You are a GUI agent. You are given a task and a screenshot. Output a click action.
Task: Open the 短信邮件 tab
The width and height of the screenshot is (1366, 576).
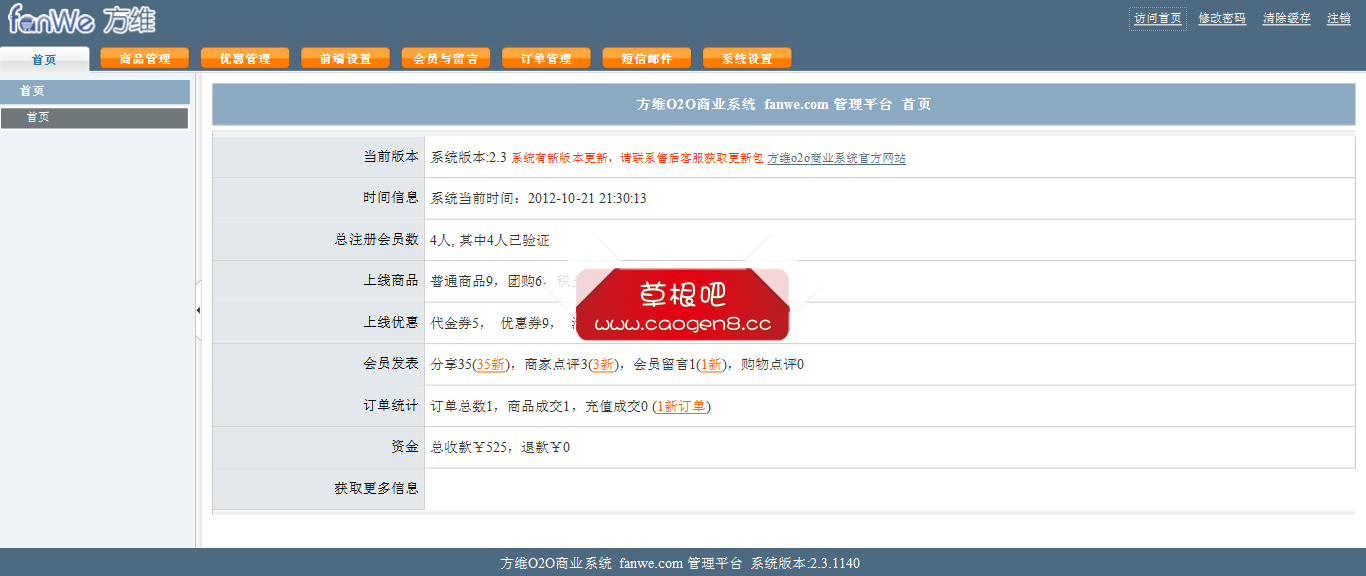[x=646, y=57]
